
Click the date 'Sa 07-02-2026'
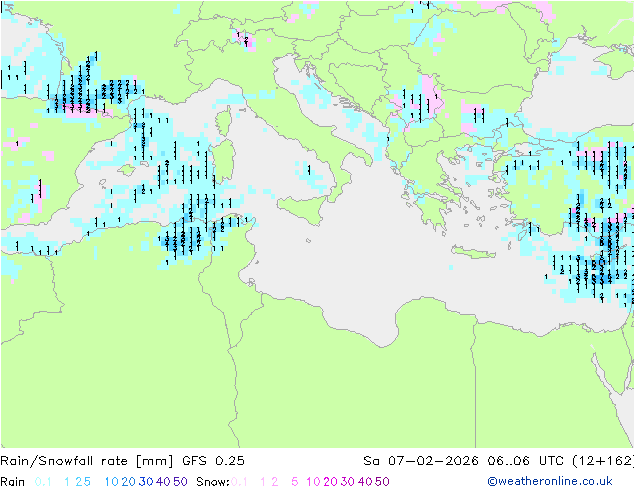421,461
